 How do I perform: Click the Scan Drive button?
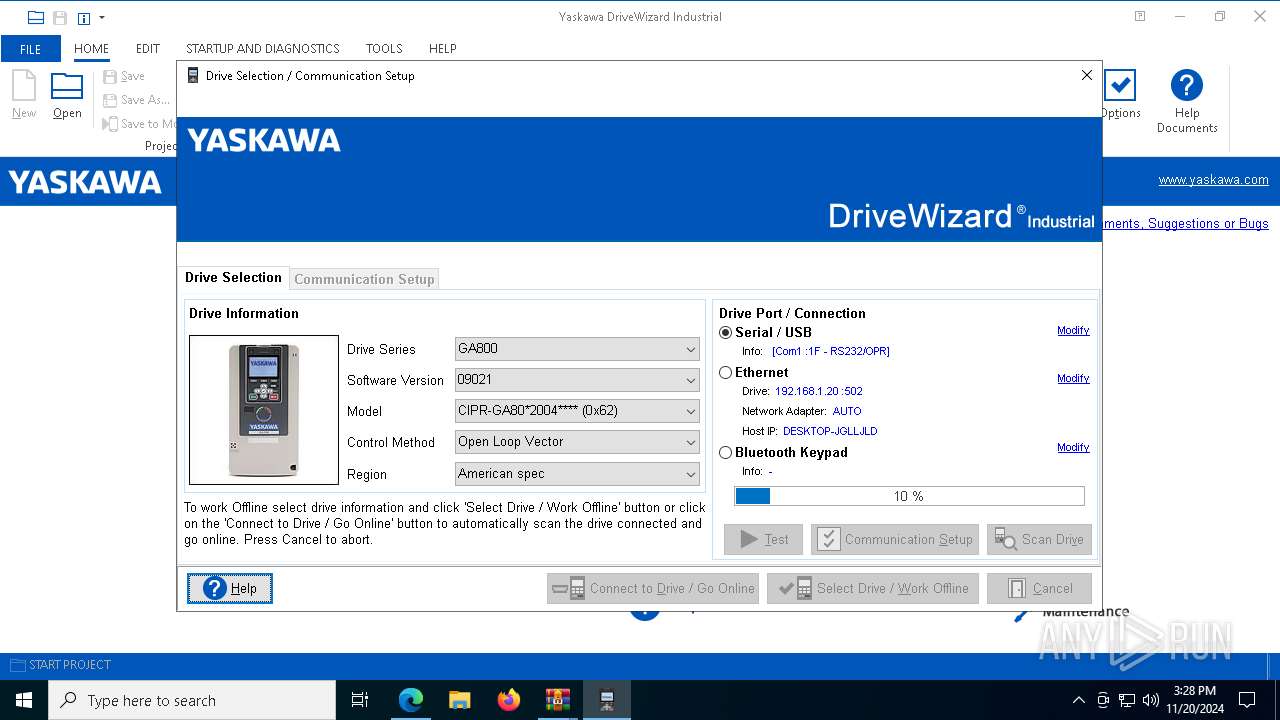pos(1039,539)
